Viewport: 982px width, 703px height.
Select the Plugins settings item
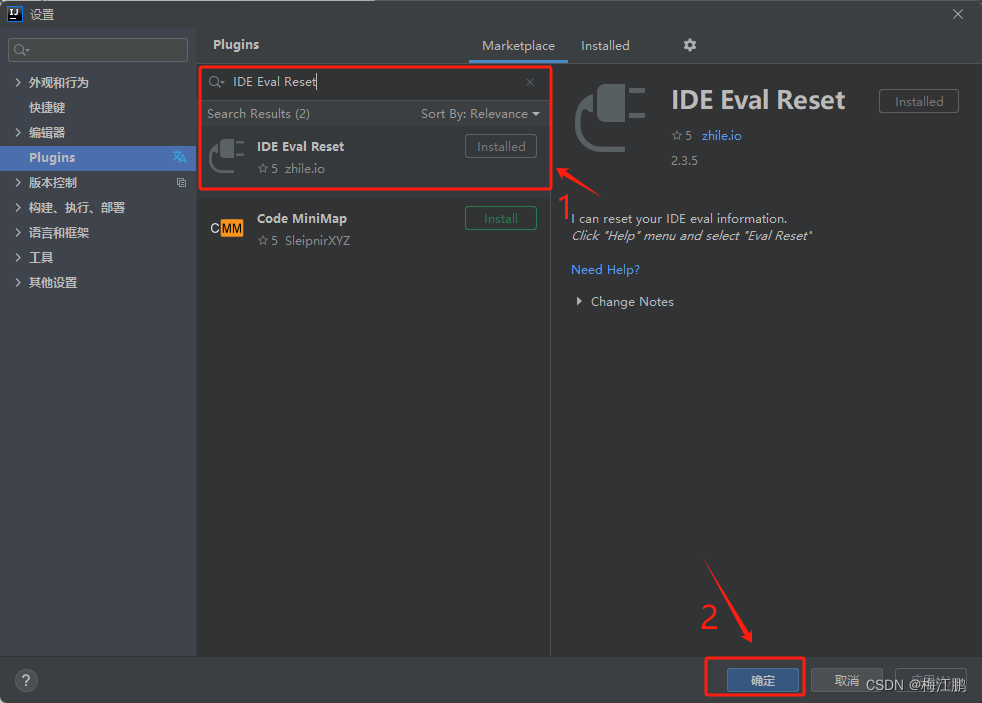[x=98, y=158]
